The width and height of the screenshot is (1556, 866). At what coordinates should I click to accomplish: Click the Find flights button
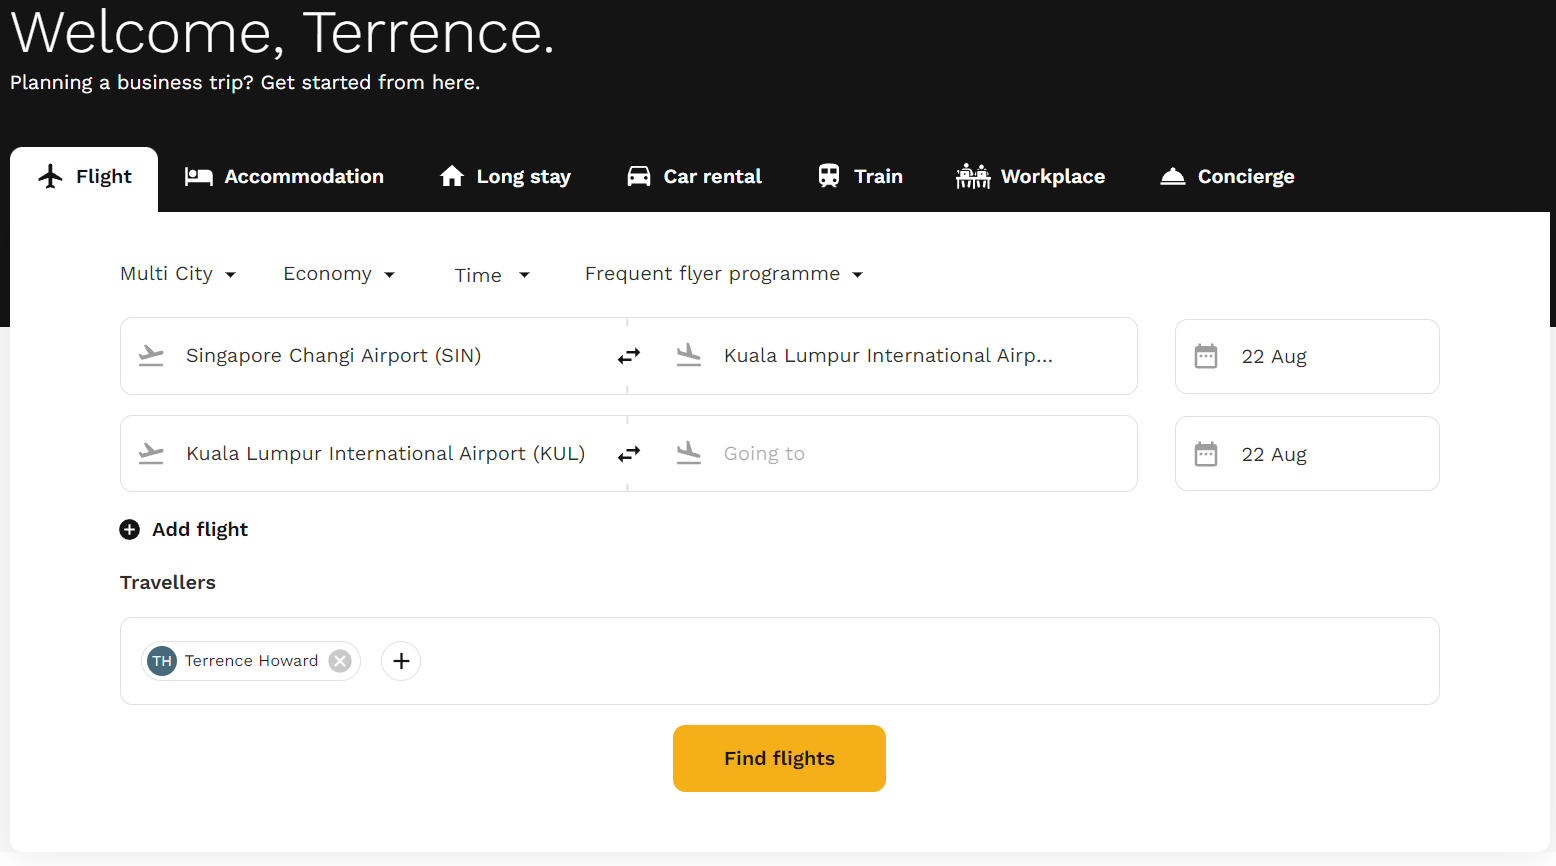point(779,758)
